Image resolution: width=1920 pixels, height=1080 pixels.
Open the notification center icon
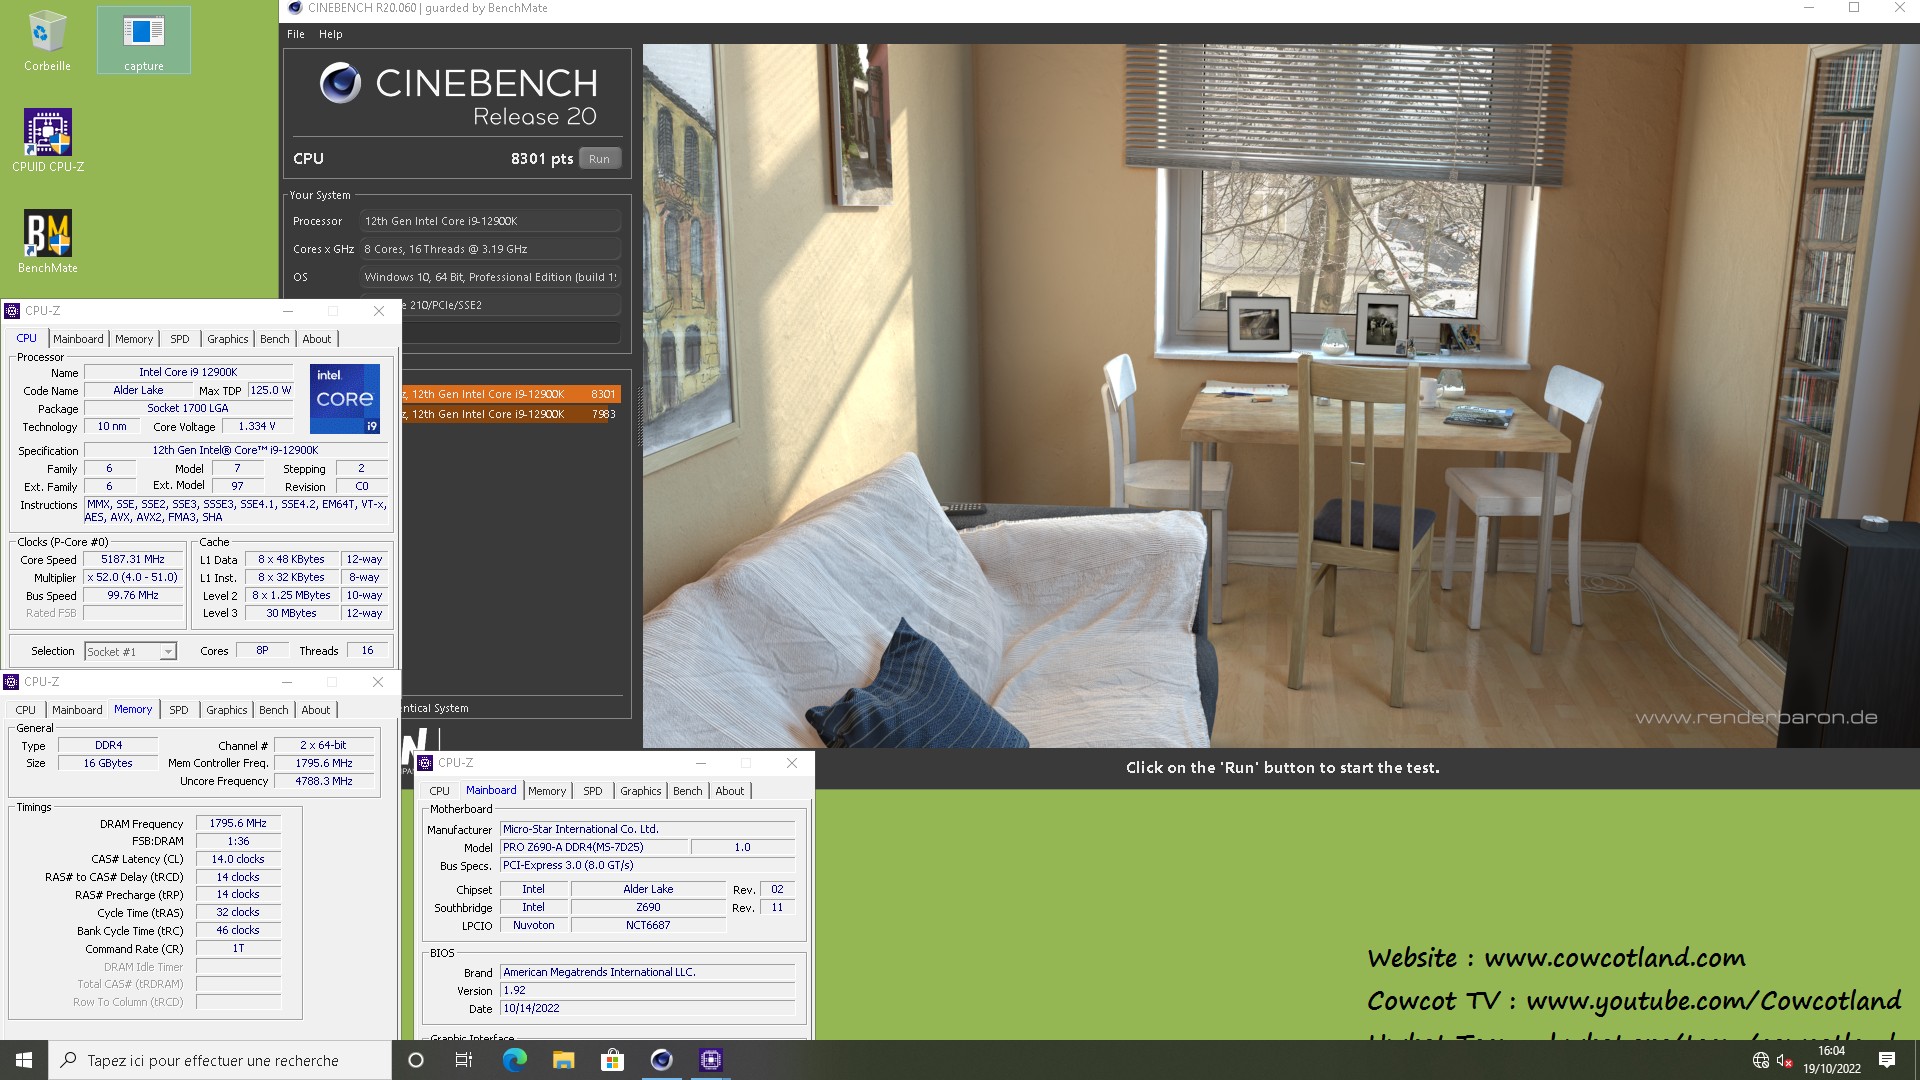[1887, 1060]
